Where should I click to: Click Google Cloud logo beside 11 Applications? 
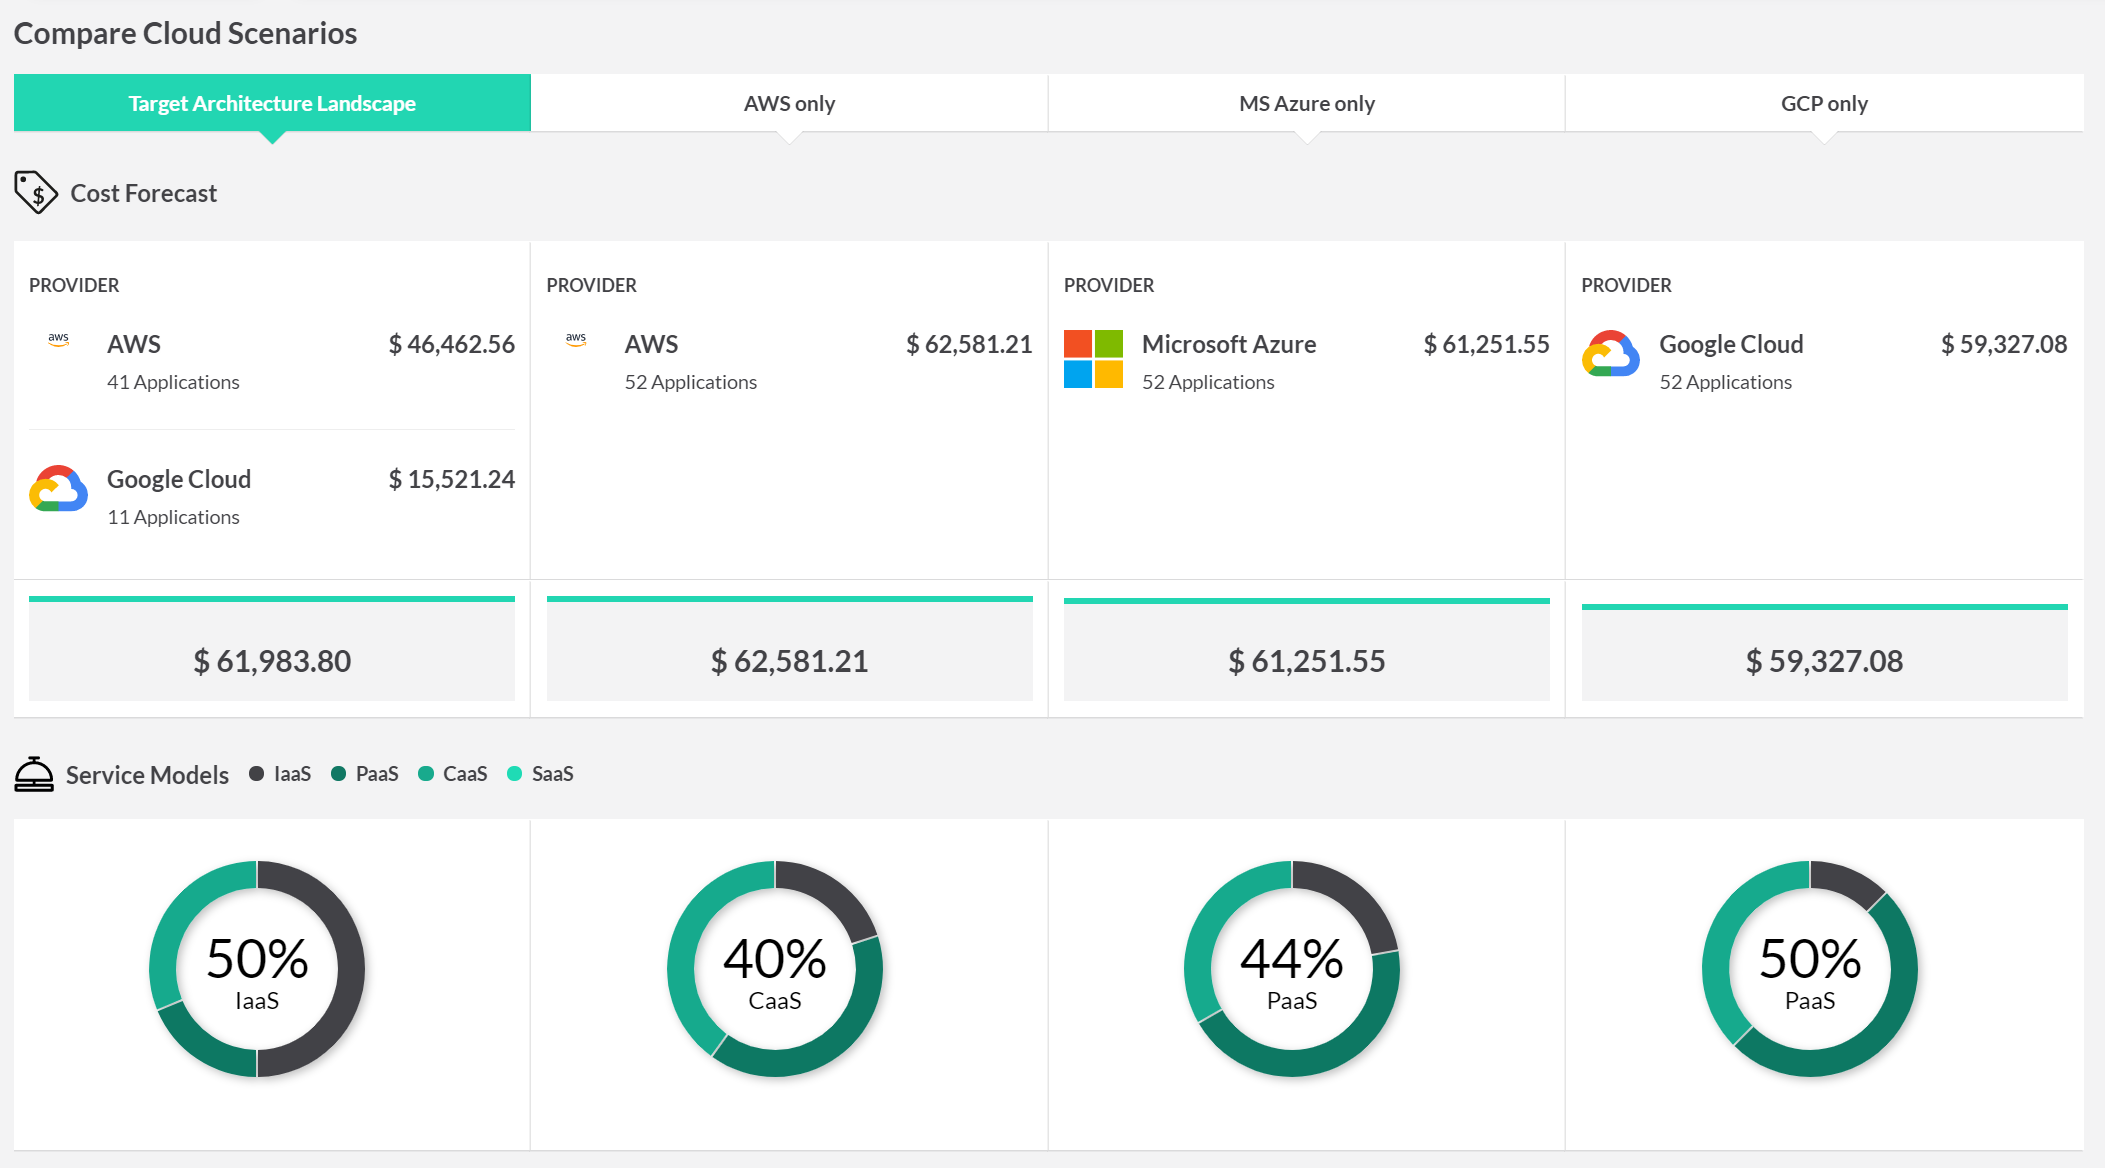tap(59, 489)
